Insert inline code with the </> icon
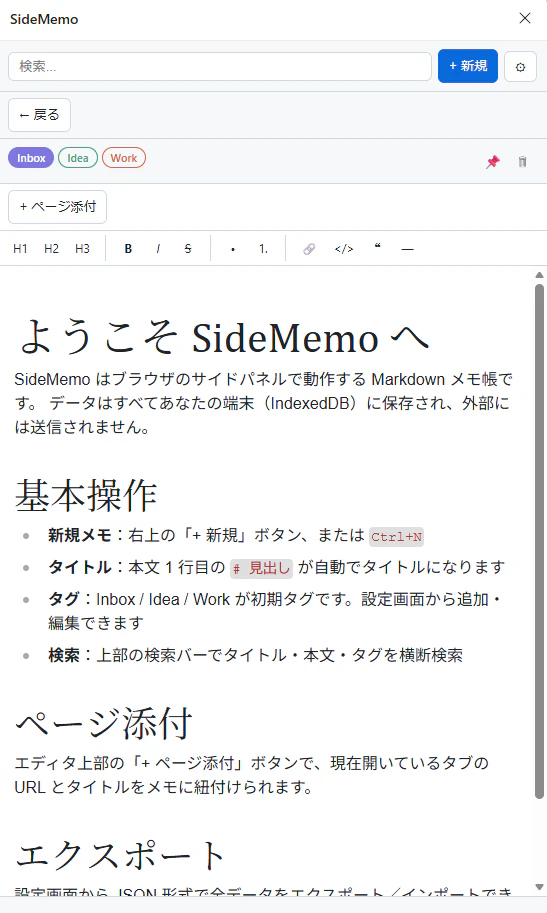The width and height of the screenshot is (547, 913). 344,249
